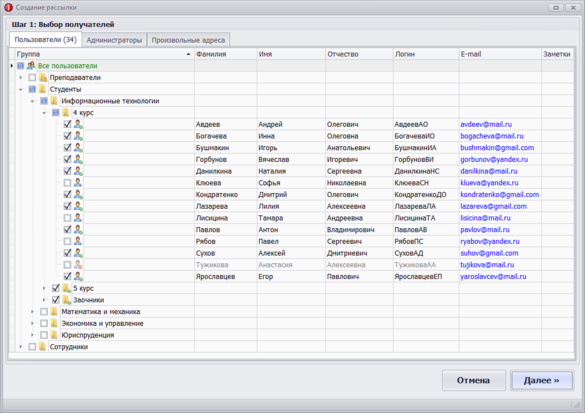
Task: Click the red application icon in title bar
Action: coord(8,7)
